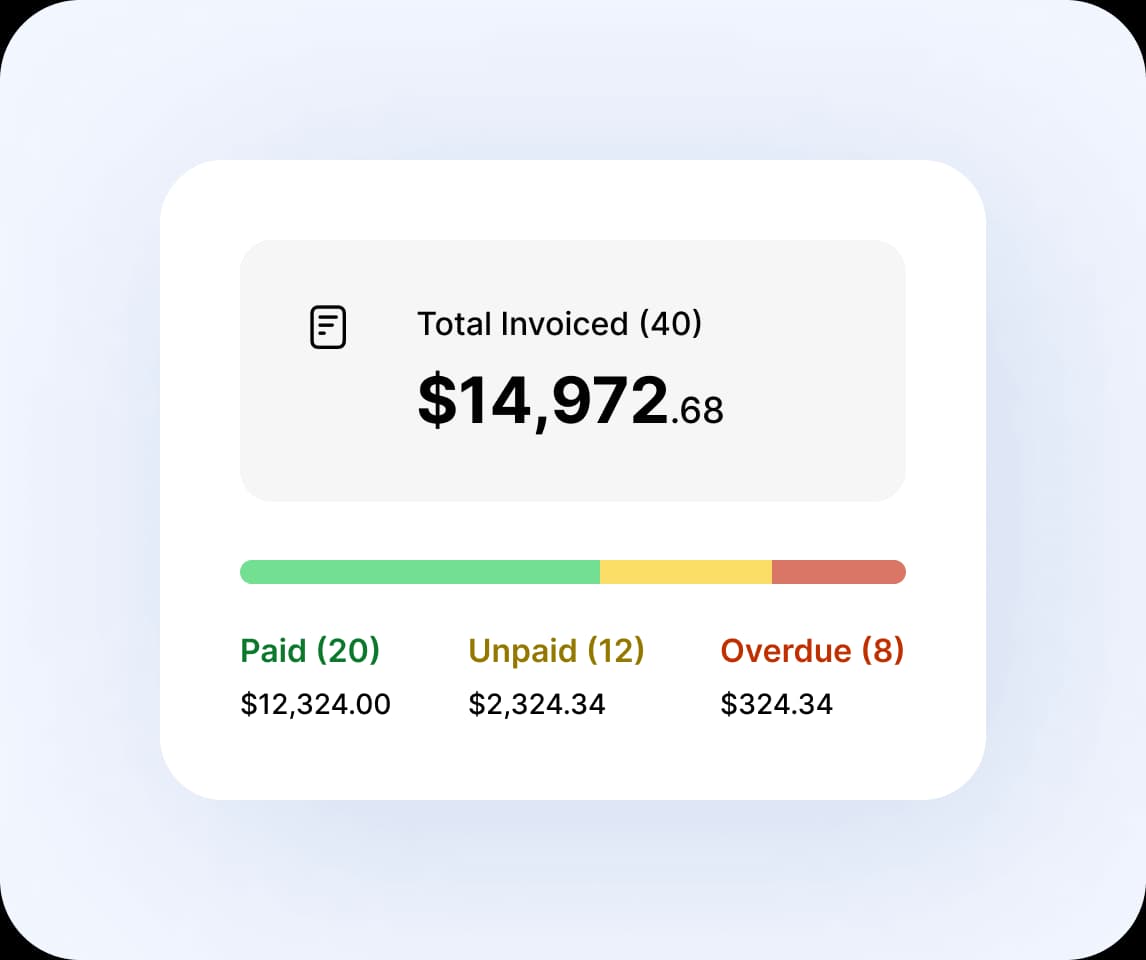This screenshot has width=1146, height=960.
Task: Select the yellow Unpaid progress segment
Action: click(x=686, y=572)
